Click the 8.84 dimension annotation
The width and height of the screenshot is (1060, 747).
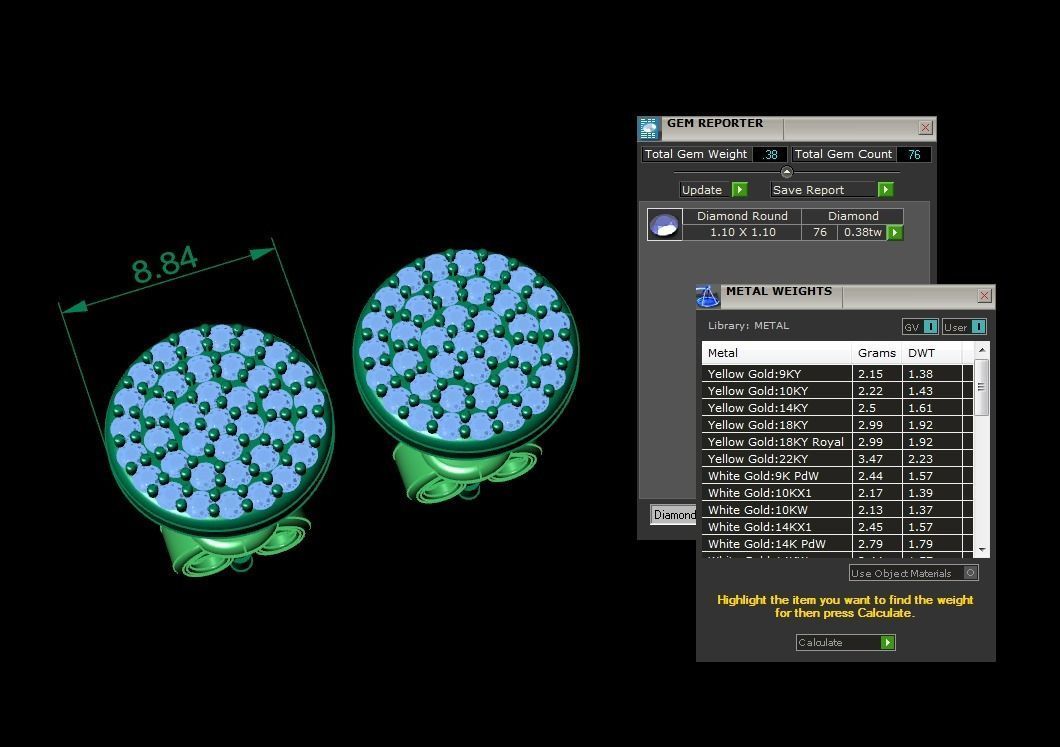(x=164, y=264)
